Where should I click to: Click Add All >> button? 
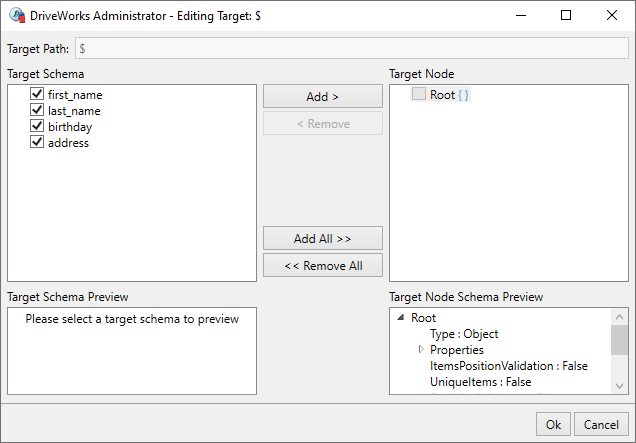(x=322, y=239)
